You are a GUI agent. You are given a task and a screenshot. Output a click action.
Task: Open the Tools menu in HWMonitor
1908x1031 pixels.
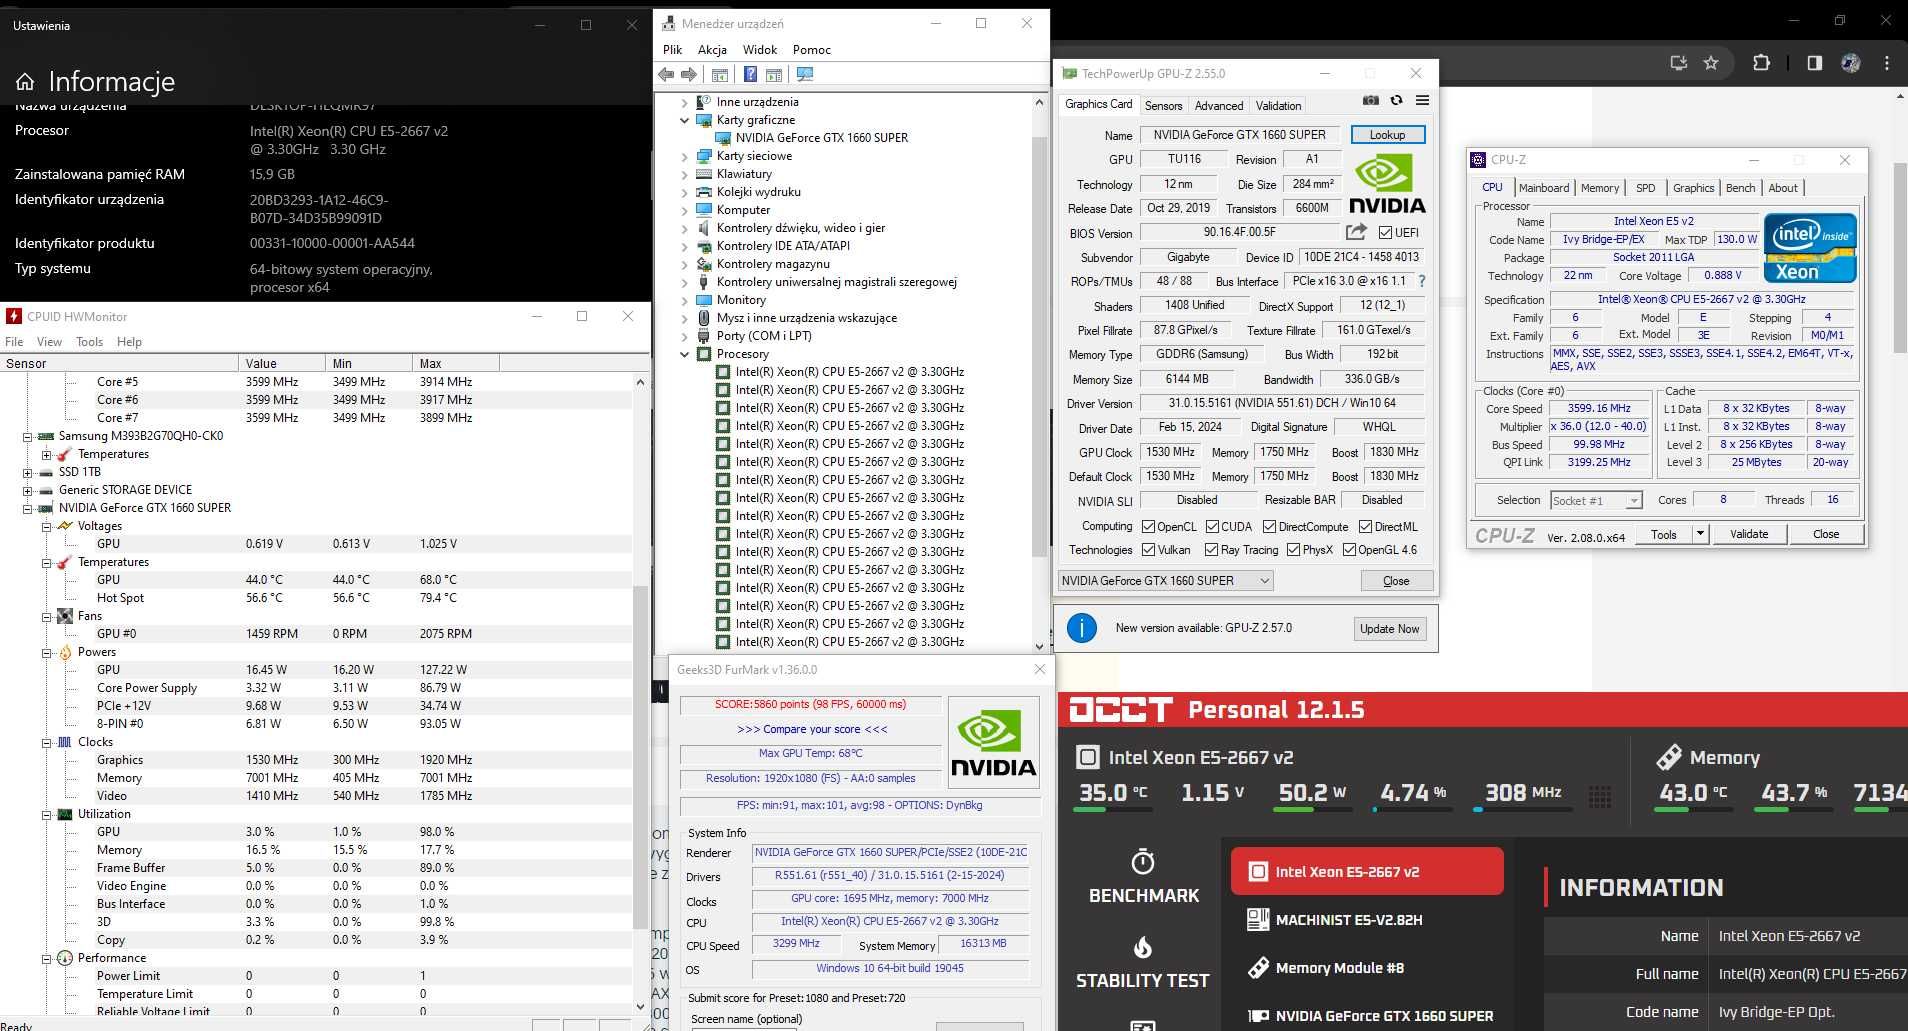tap(89, 342)
